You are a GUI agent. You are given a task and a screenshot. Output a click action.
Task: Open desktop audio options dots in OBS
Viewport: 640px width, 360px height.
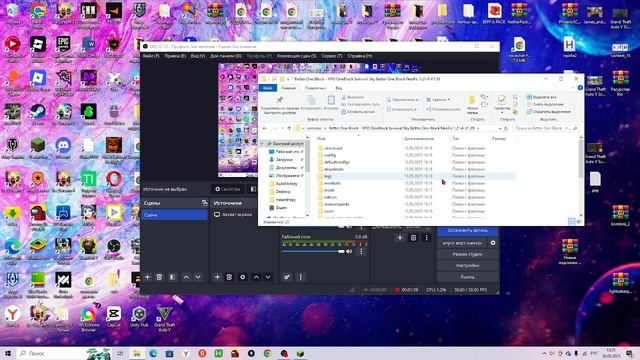[x=361, y=251]
